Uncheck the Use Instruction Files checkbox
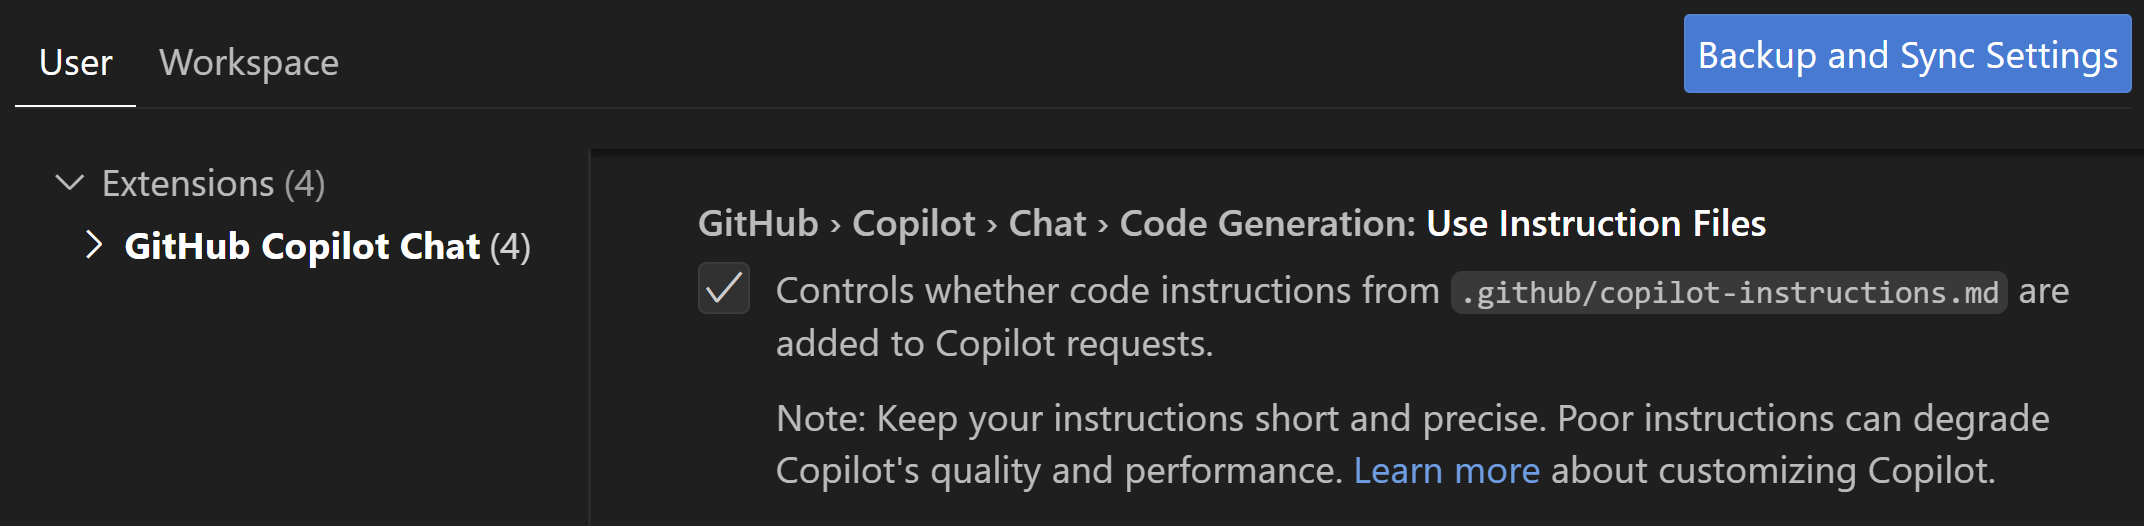2144x526 pixels. [724, 289]
